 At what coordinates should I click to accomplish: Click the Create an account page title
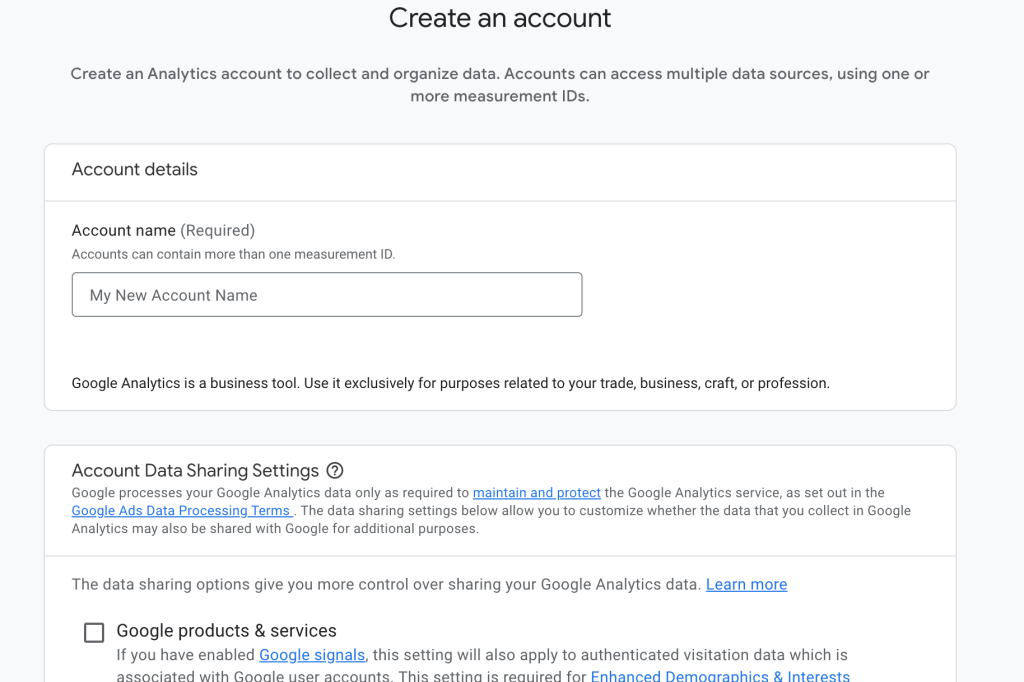point(500,18)
